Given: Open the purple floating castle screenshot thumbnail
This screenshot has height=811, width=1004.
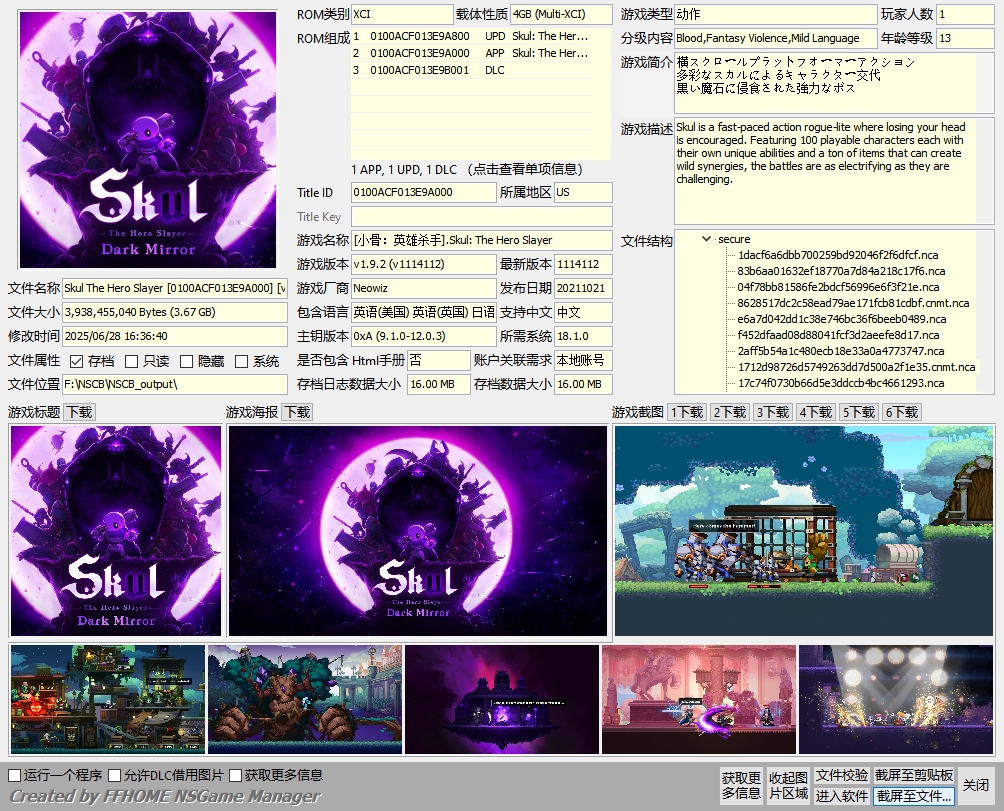Looking at the screenshot, I should (502, 699).
